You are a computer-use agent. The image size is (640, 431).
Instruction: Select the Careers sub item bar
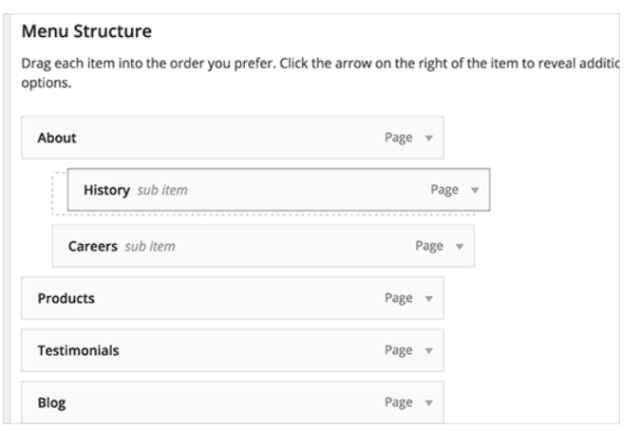point(263,246)
